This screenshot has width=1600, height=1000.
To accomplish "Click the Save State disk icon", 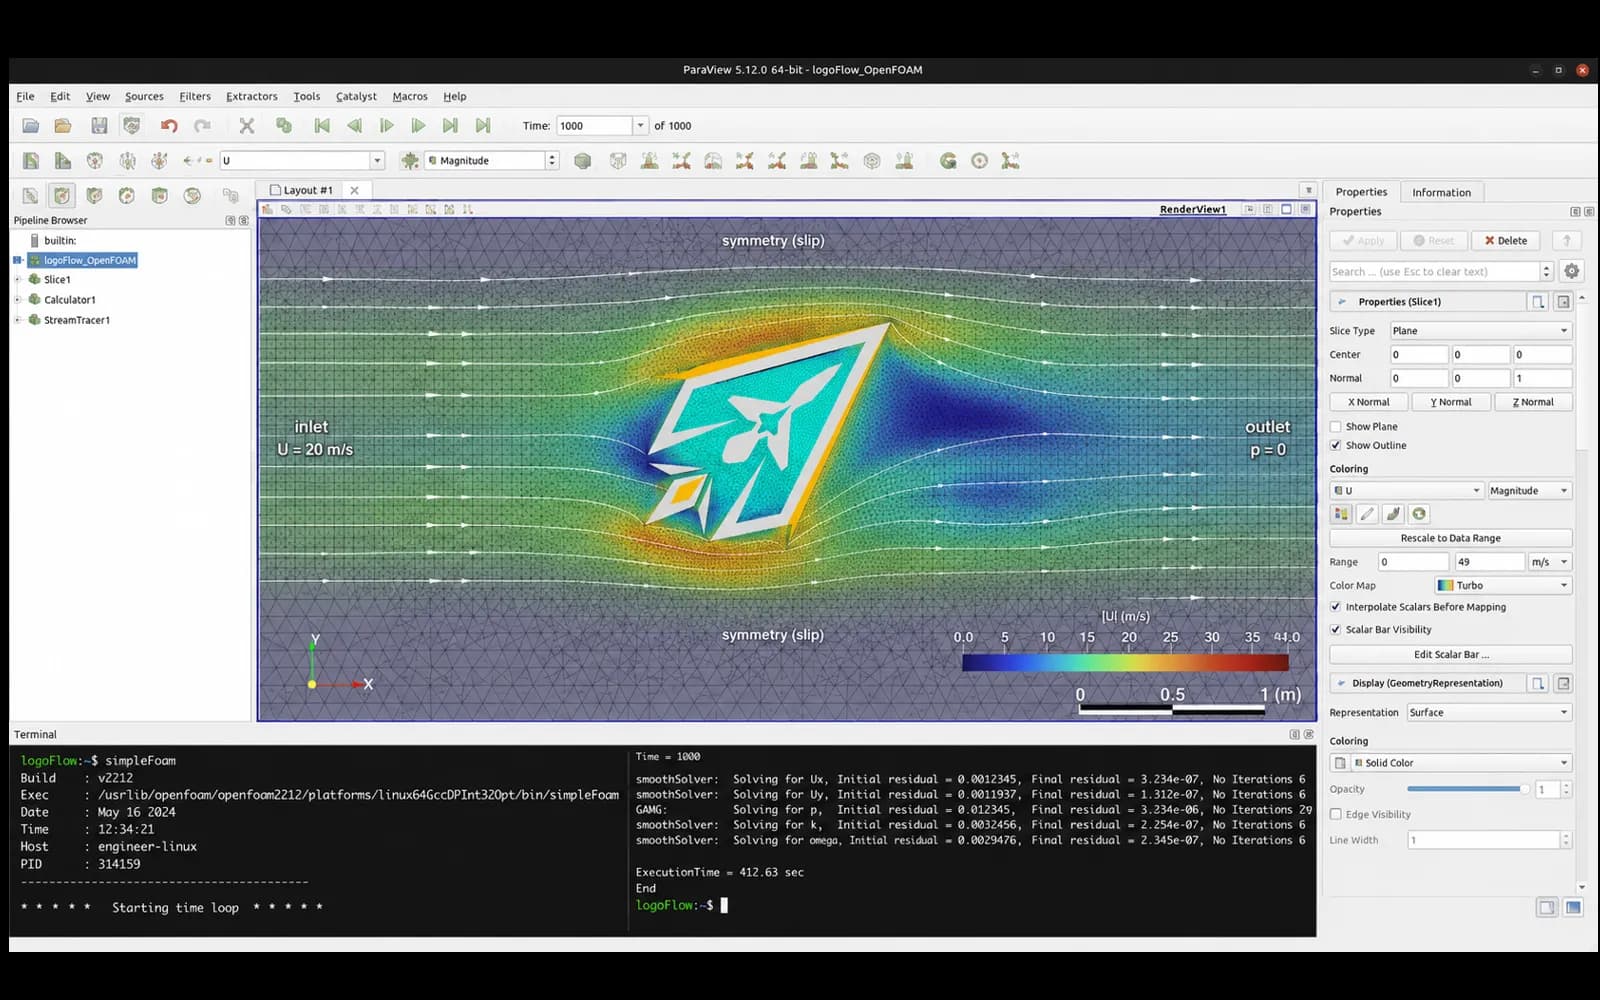I will pyautogui.click(x=99, y=126).
